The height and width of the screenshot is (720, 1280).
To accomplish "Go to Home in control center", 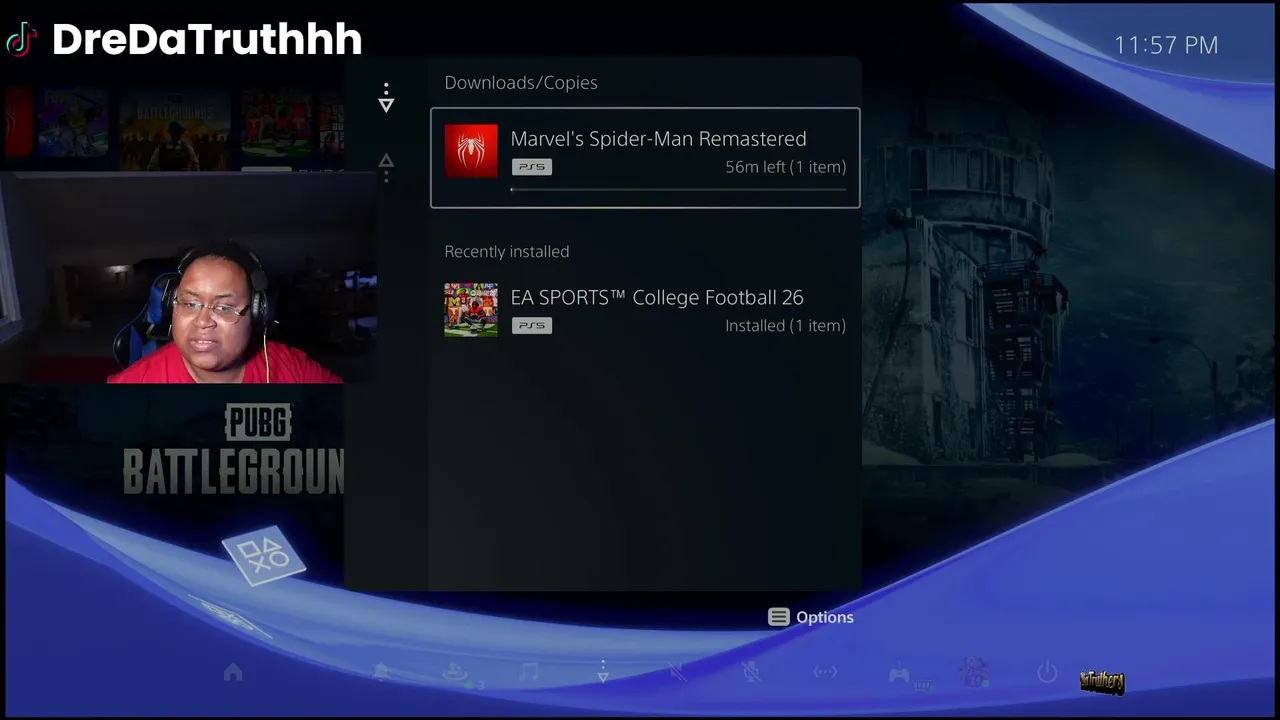I will click(233, 673).
